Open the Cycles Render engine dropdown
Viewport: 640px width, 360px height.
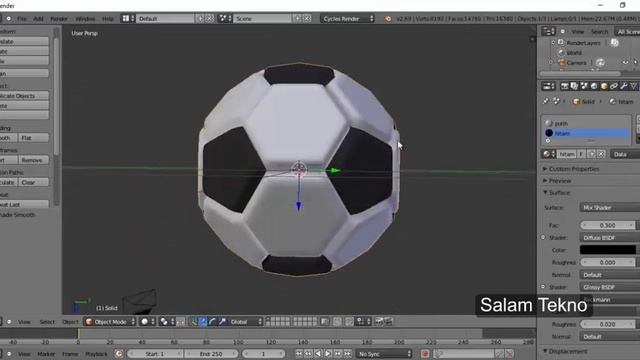coord(347,19)
